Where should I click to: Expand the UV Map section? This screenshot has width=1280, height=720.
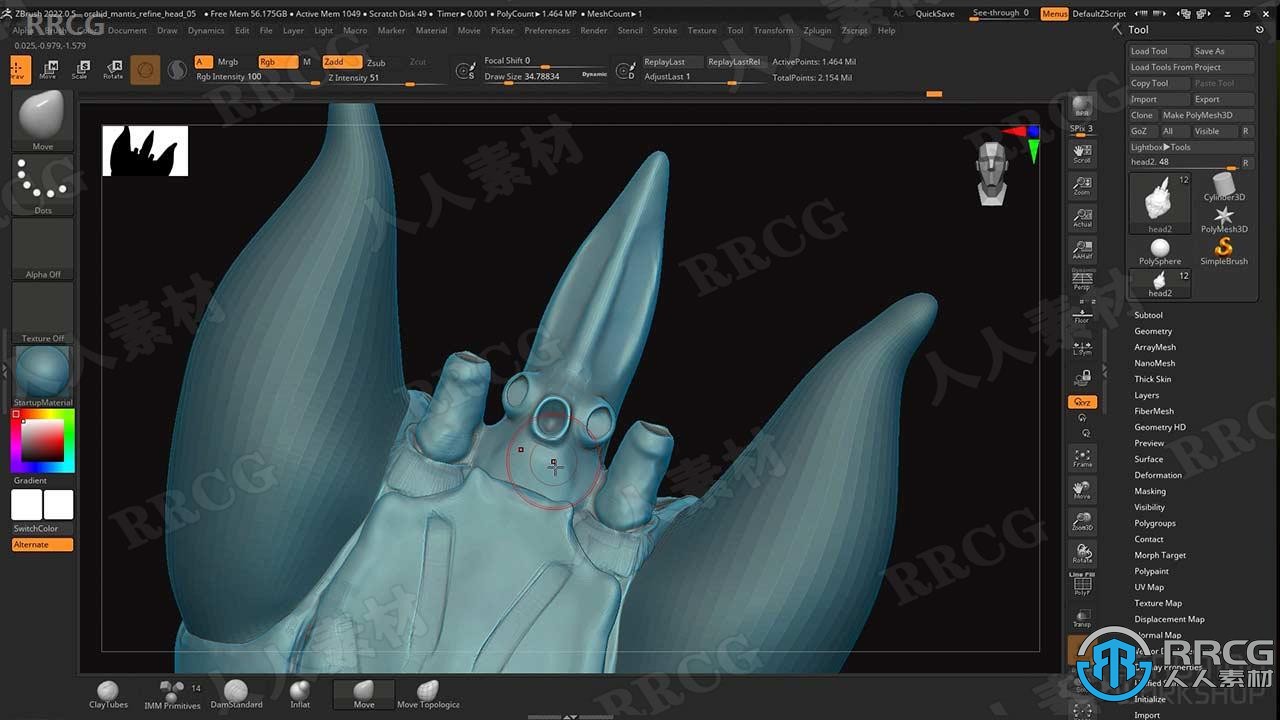pyautogui.click(x=1149, y=587)
